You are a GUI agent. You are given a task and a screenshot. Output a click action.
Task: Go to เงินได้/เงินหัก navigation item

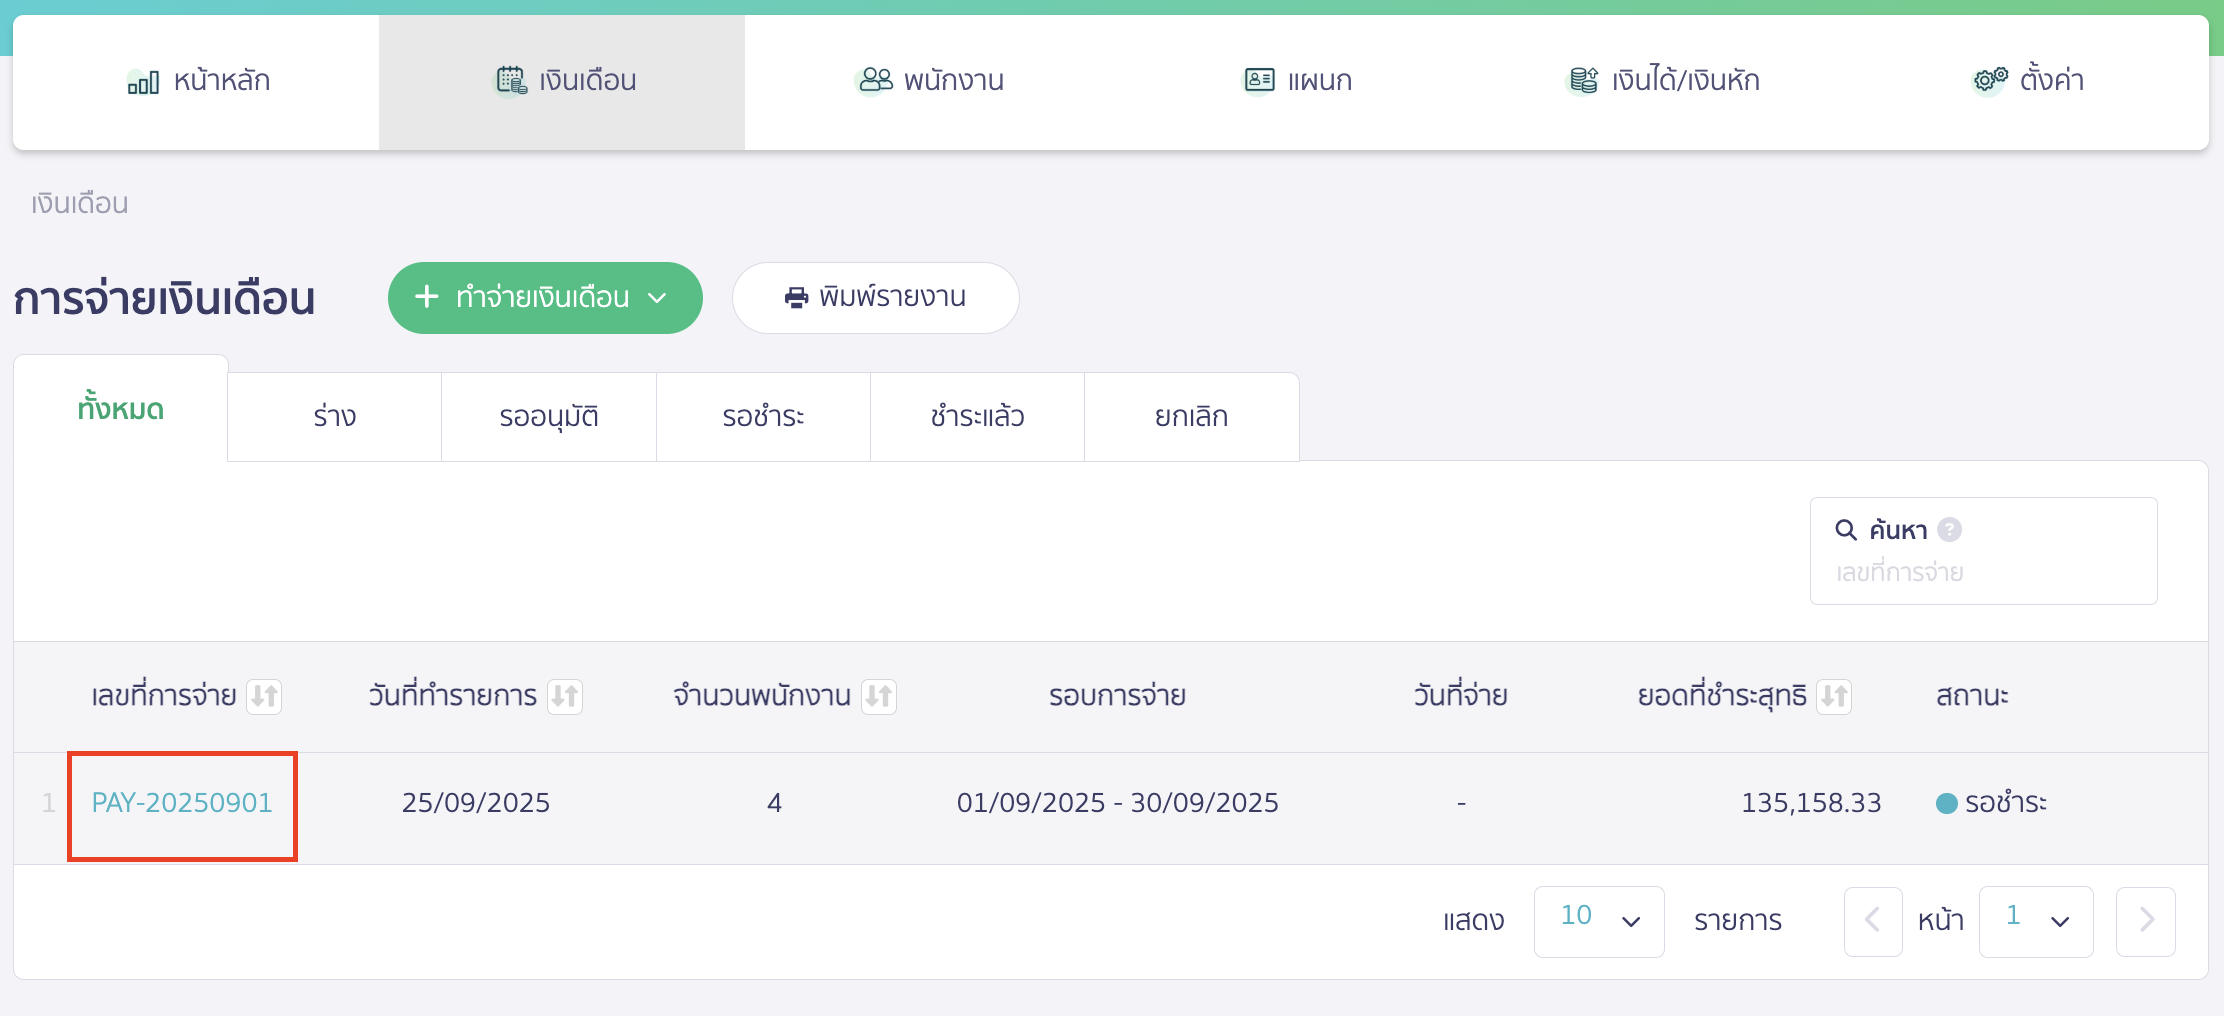[1662, 81]
